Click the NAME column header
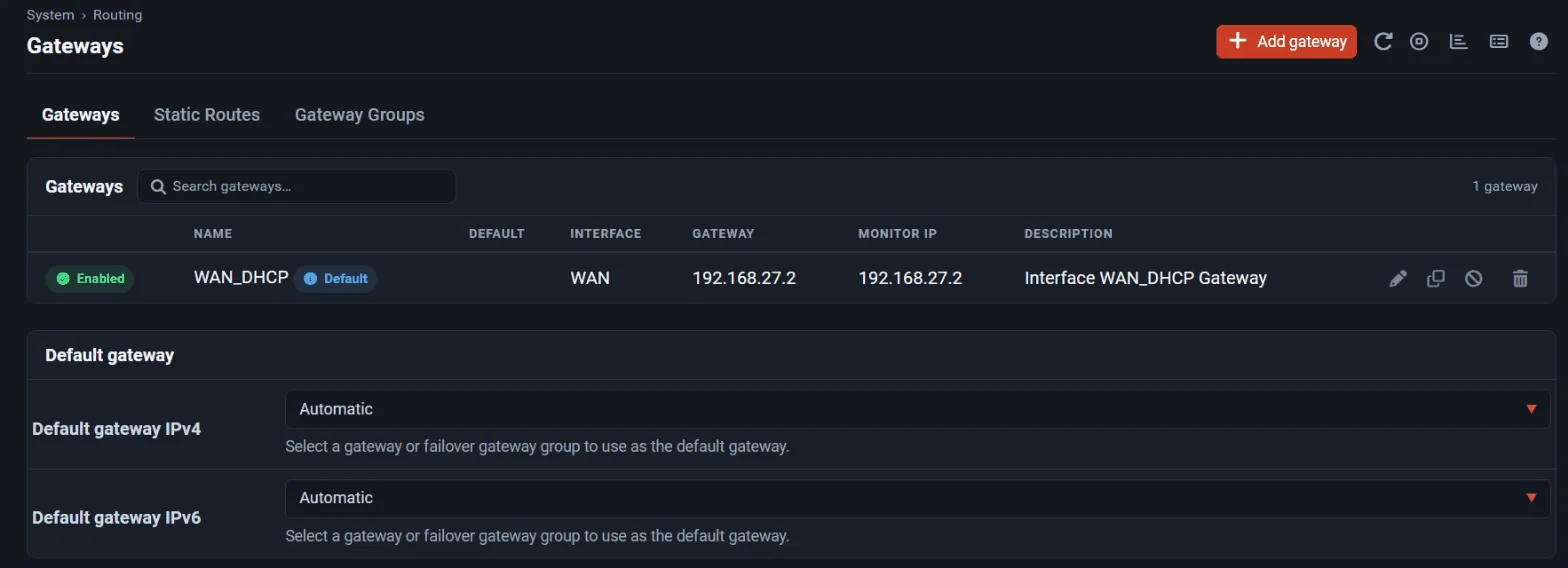The image size is (1568, 568). (213, 234)
